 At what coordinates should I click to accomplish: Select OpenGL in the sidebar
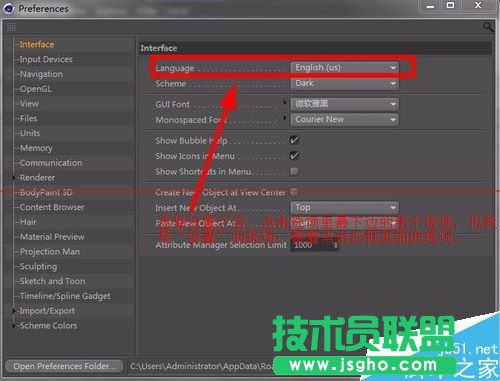click(x=36, y=89)
